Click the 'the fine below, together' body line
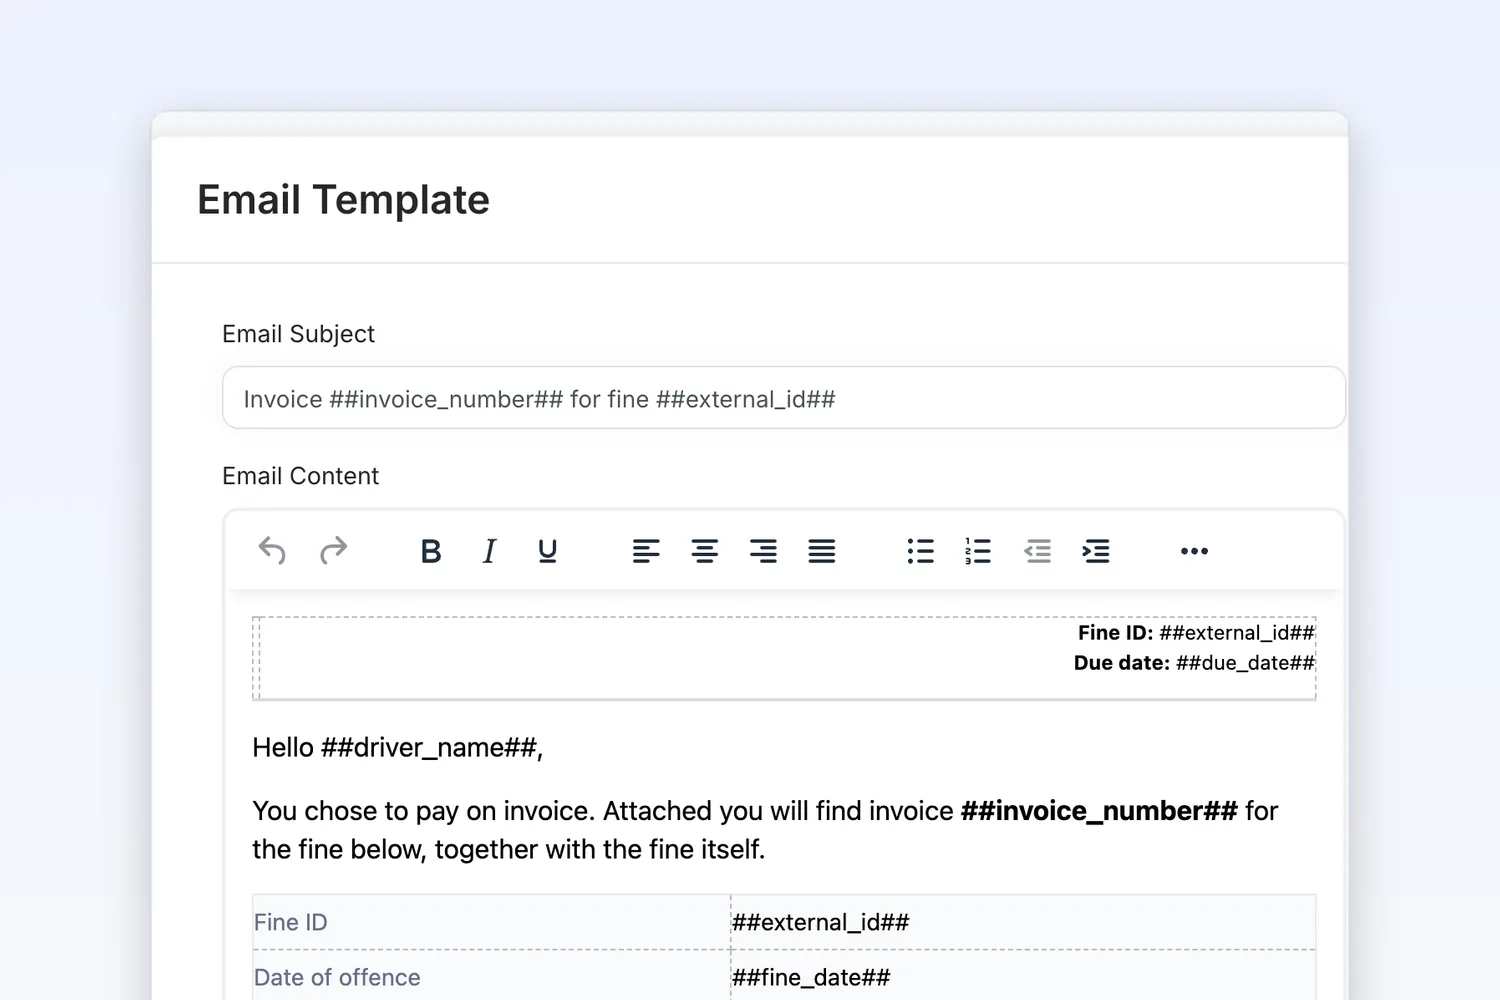This screenshot has height=1000, width=1500. [508, 850]
